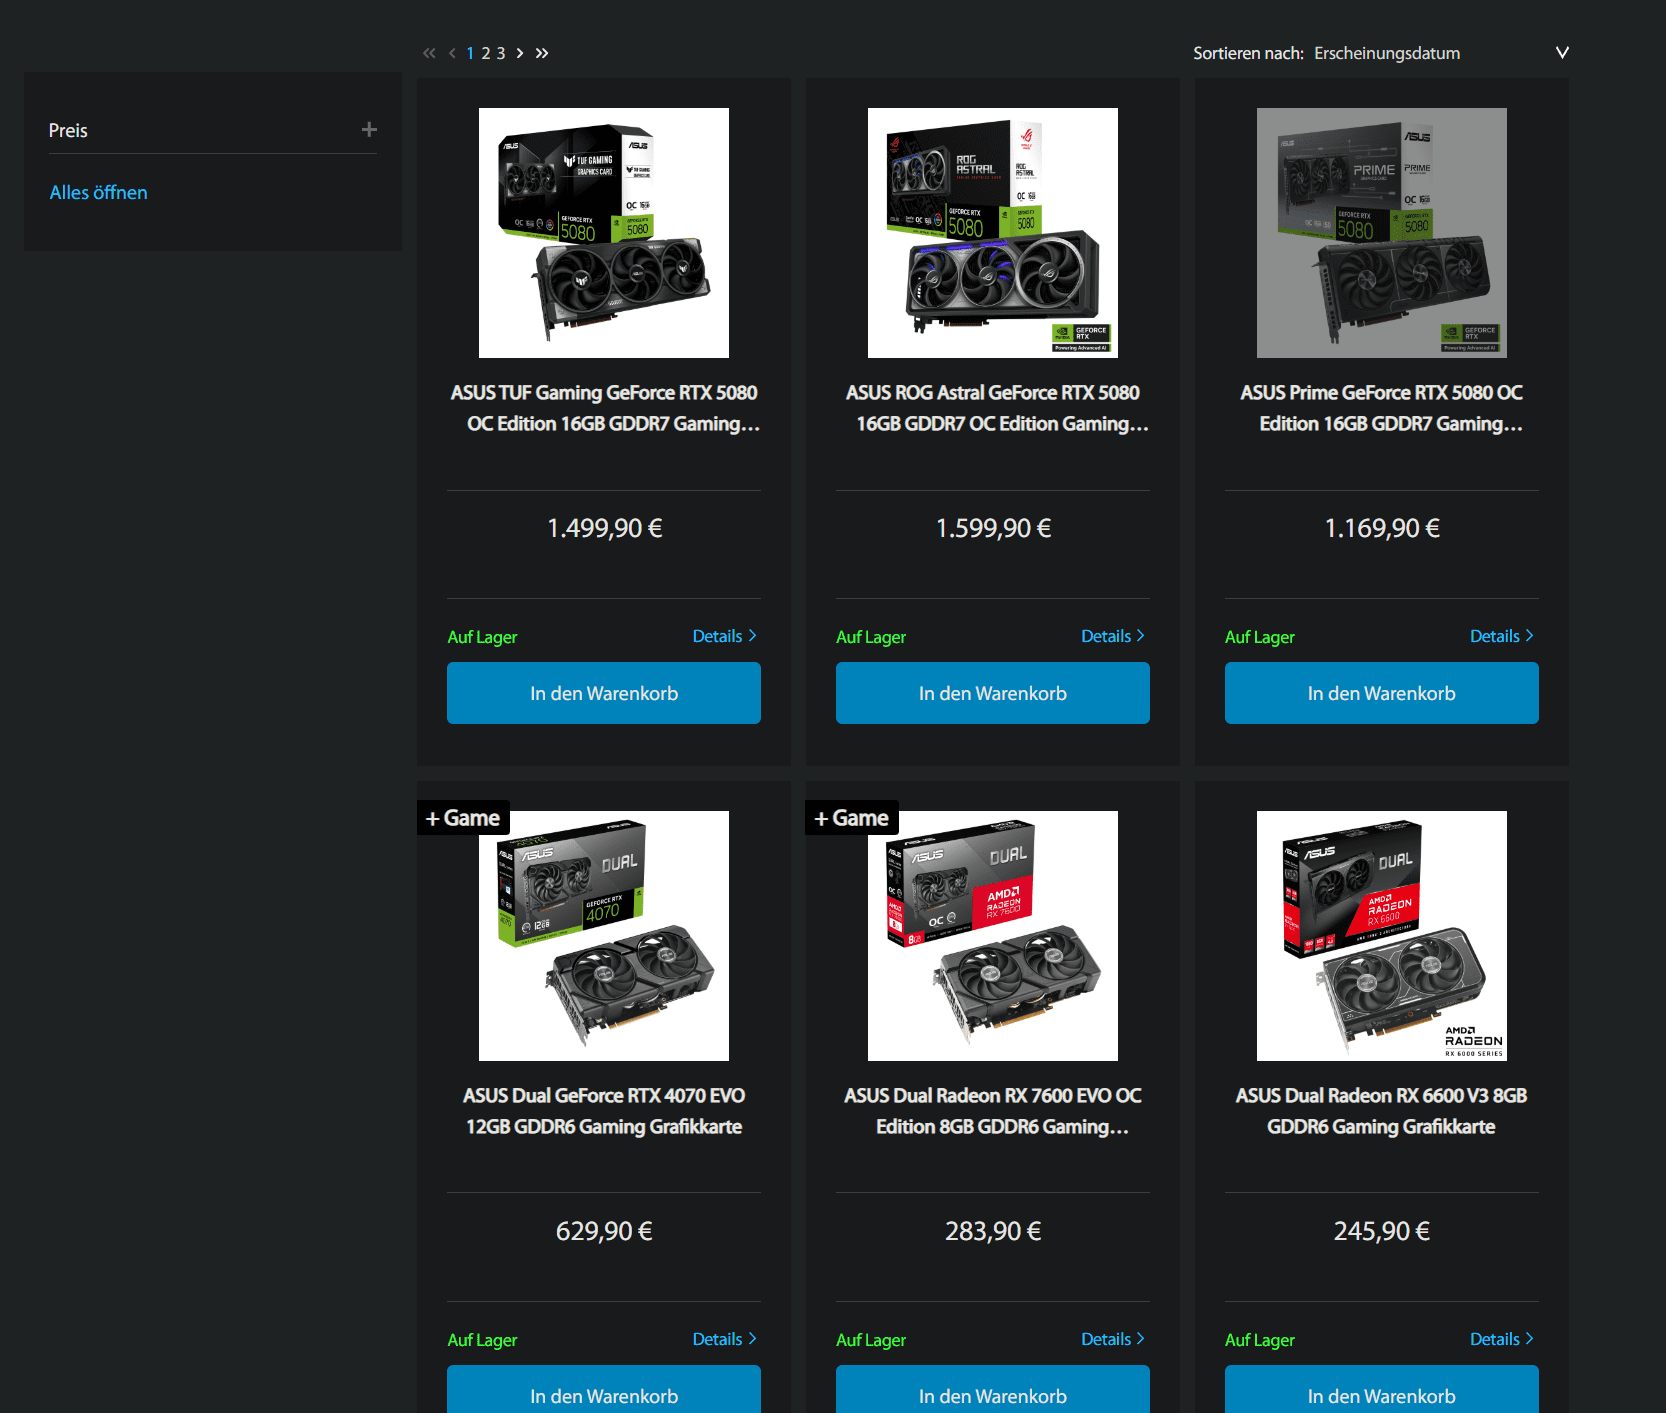Add ASUS Prime RTX 5080 OC to Warenkorb
Image resolution: width=1666 pixels, height=1413 pixels.
pyautogui.click(x=1382, y=693)
